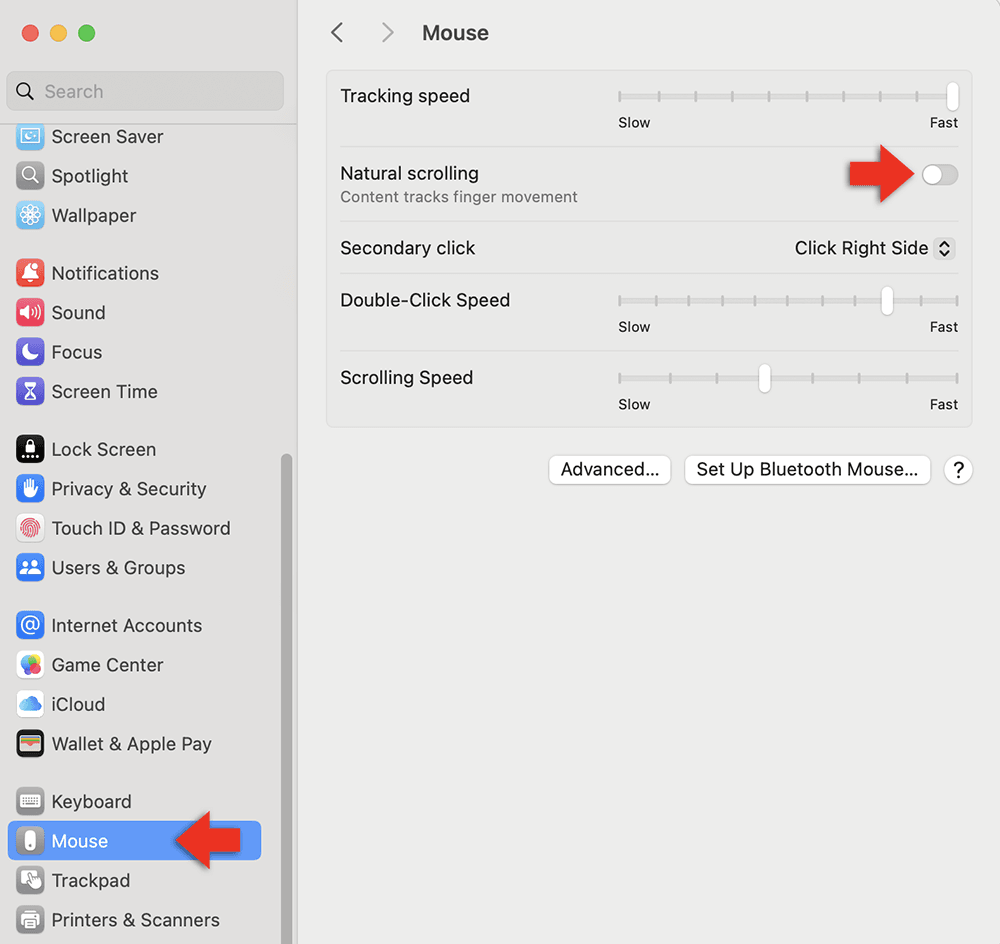Select Wallpaper in the sidebar

(135, 216)
